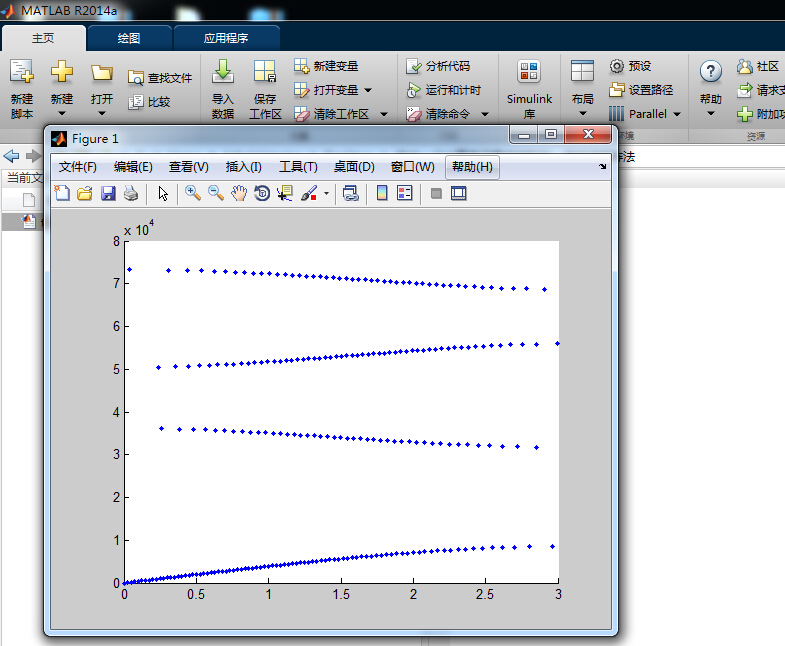Click the Add-Ons (附加) plus icon

click(744, 114)
